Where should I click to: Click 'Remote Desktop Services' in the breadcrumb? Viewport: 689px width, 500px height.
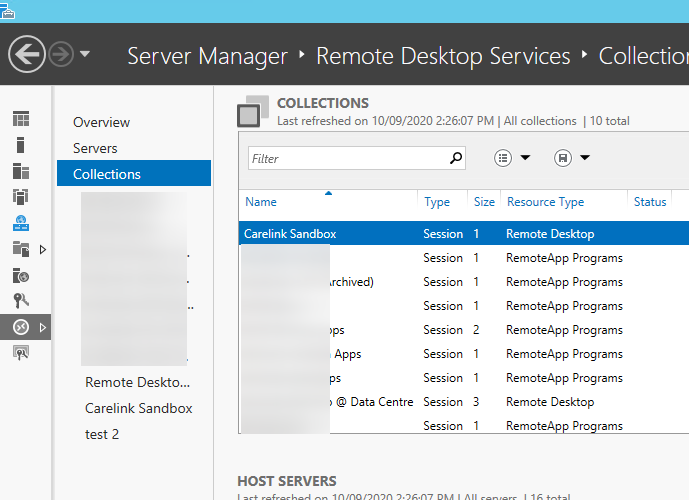[x=443, y=56]
